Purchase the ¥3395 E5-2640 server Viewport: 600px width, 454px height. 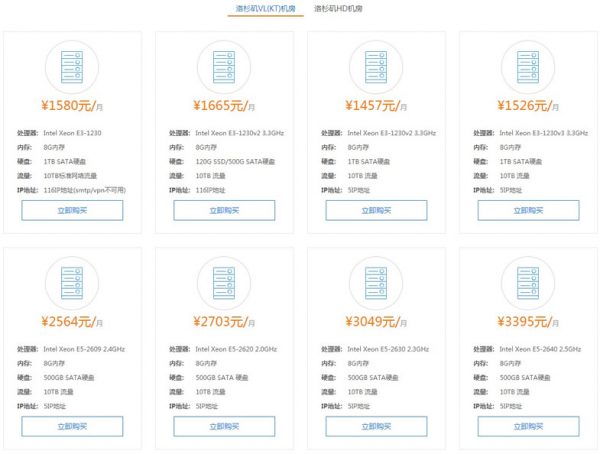(526, 426)
